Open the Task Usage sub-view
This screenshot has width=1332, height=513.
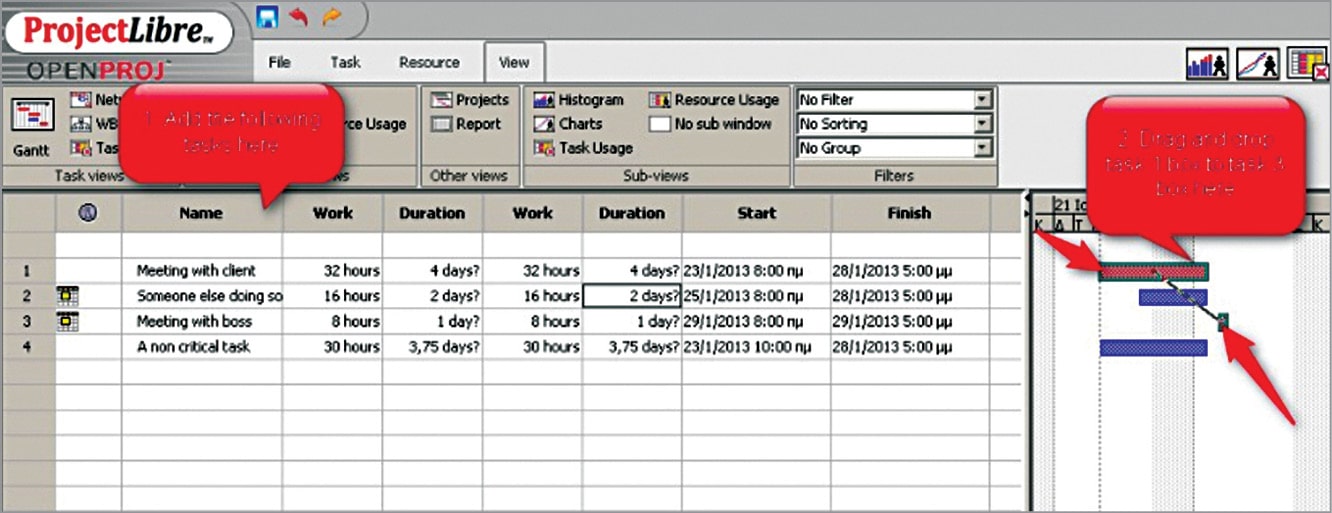point(583,148)
